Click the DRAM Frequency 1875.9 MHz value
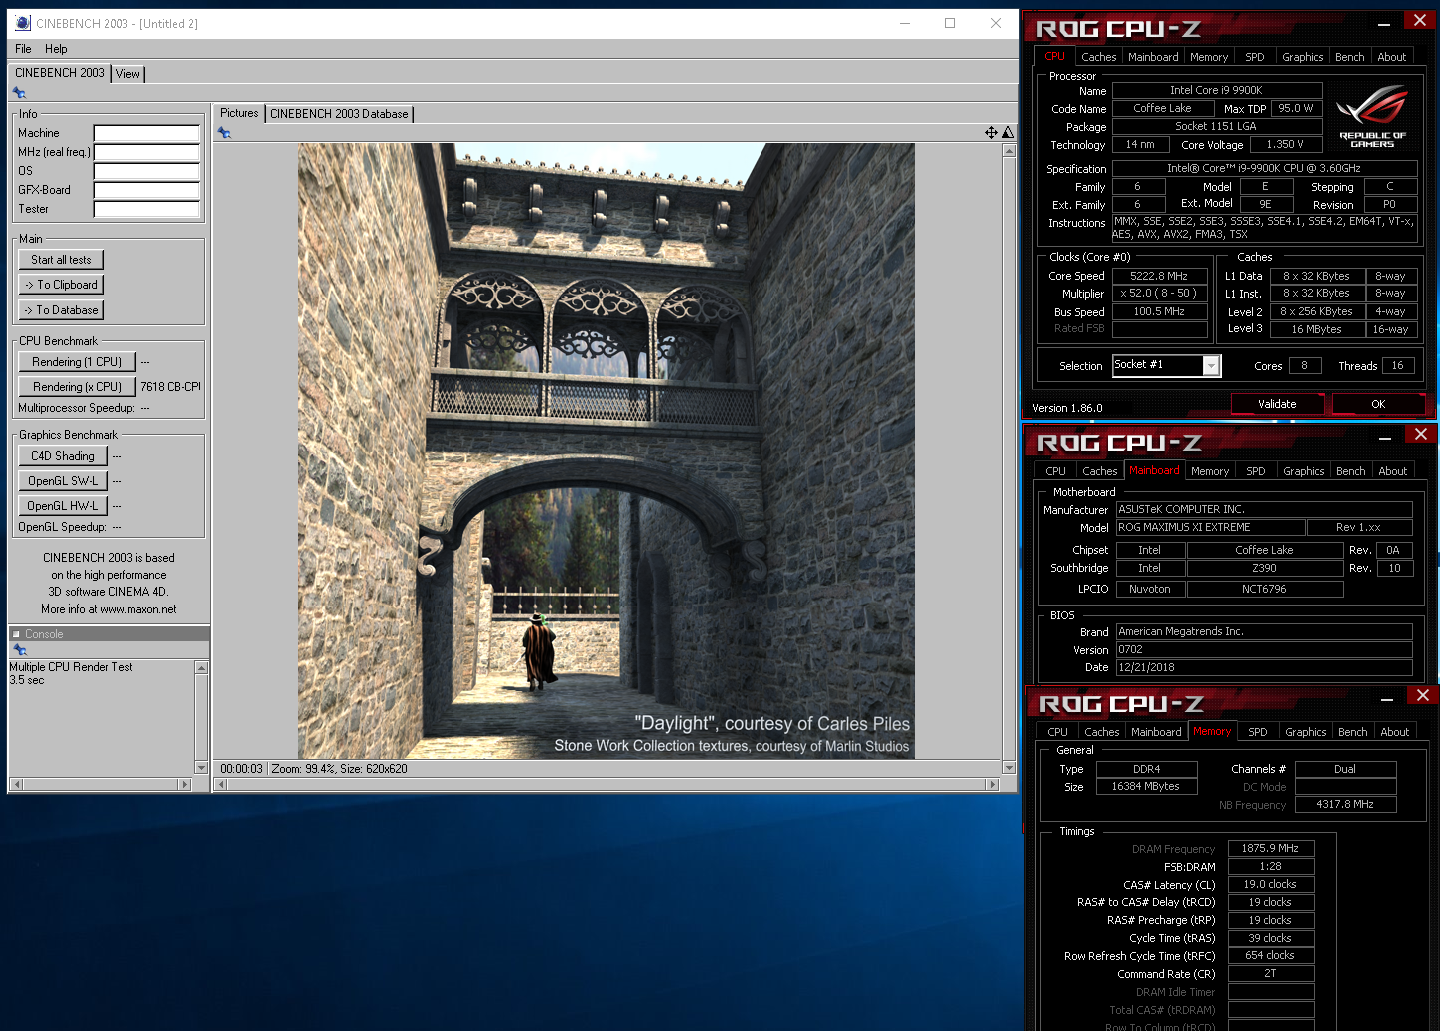 click(x=1270, y=848)
